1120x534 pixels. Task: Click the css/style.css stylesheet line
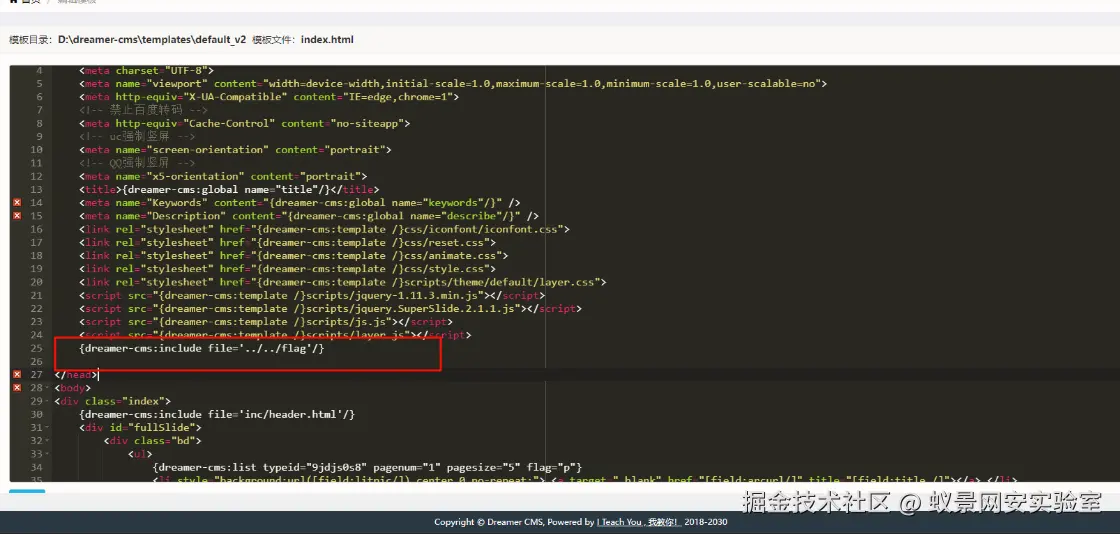tap(287, 268)
